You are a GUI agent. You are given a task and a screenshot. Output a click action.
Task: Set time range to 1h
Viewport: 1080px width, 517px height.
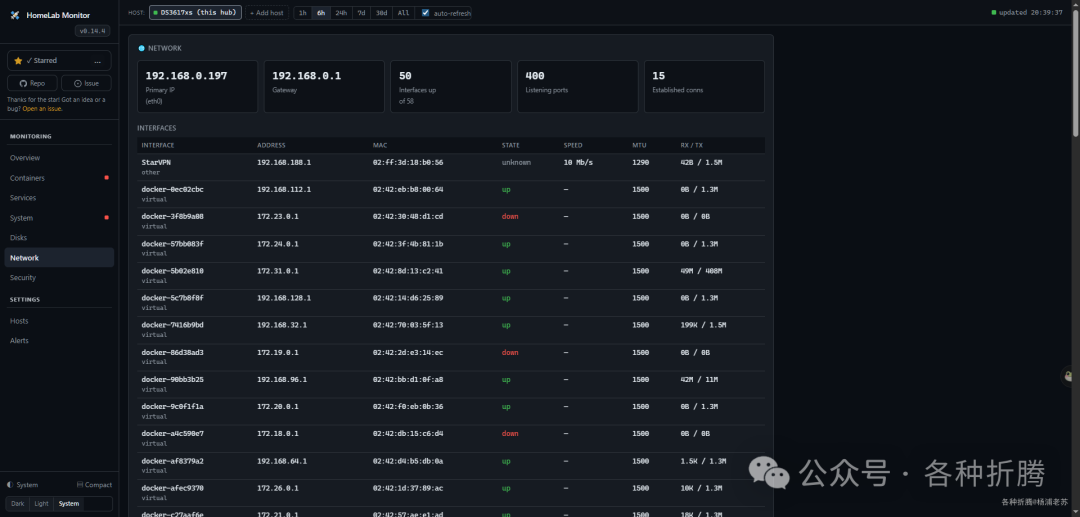pos(302,12)
